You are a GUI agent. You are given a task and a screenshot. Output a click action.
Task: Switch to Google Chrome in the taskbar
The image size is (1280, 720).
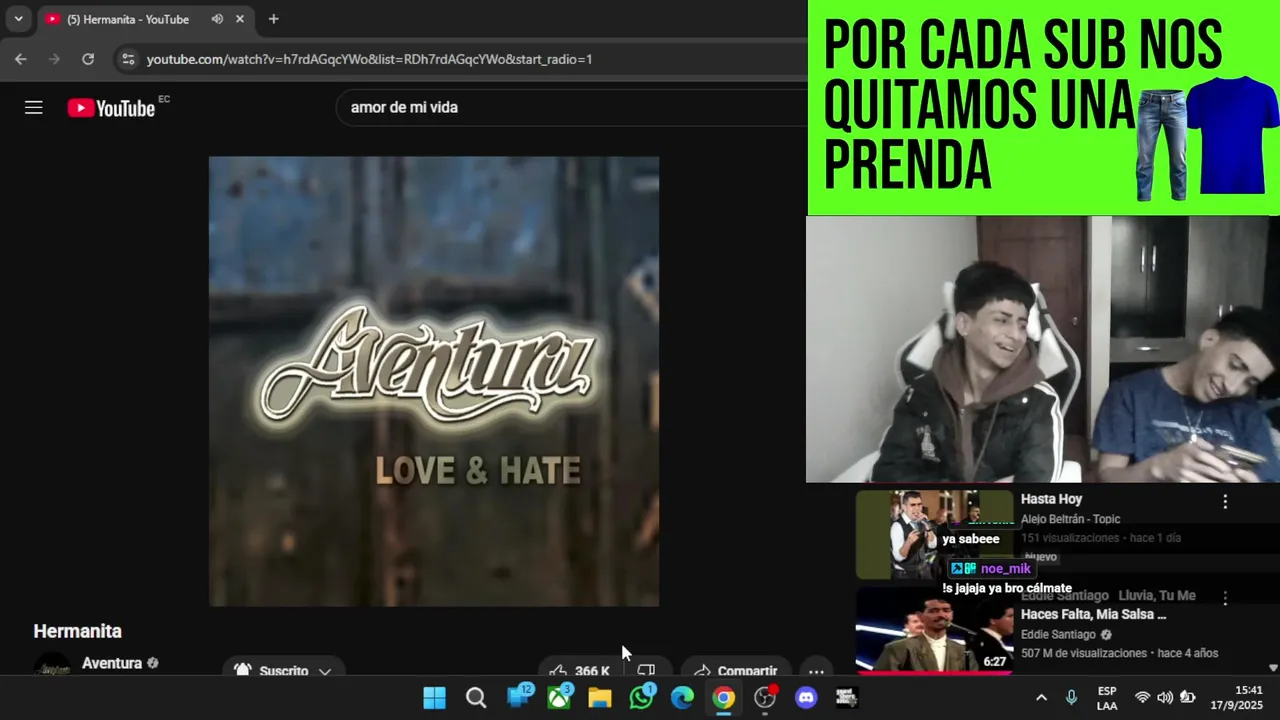tap(723, 698)
